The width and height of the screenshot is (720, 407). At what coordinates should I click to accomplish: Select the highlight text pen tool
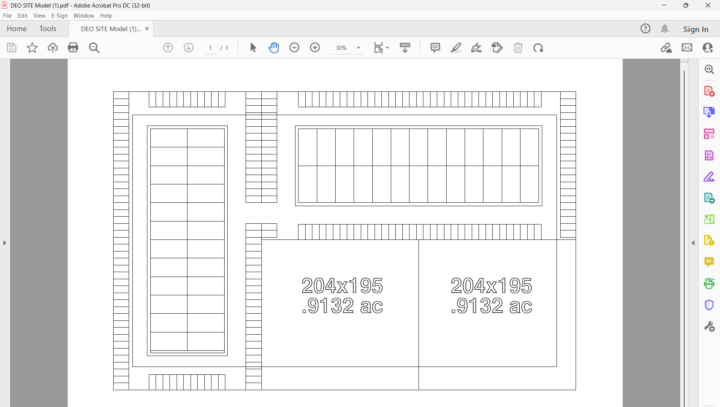click(456, 48)
